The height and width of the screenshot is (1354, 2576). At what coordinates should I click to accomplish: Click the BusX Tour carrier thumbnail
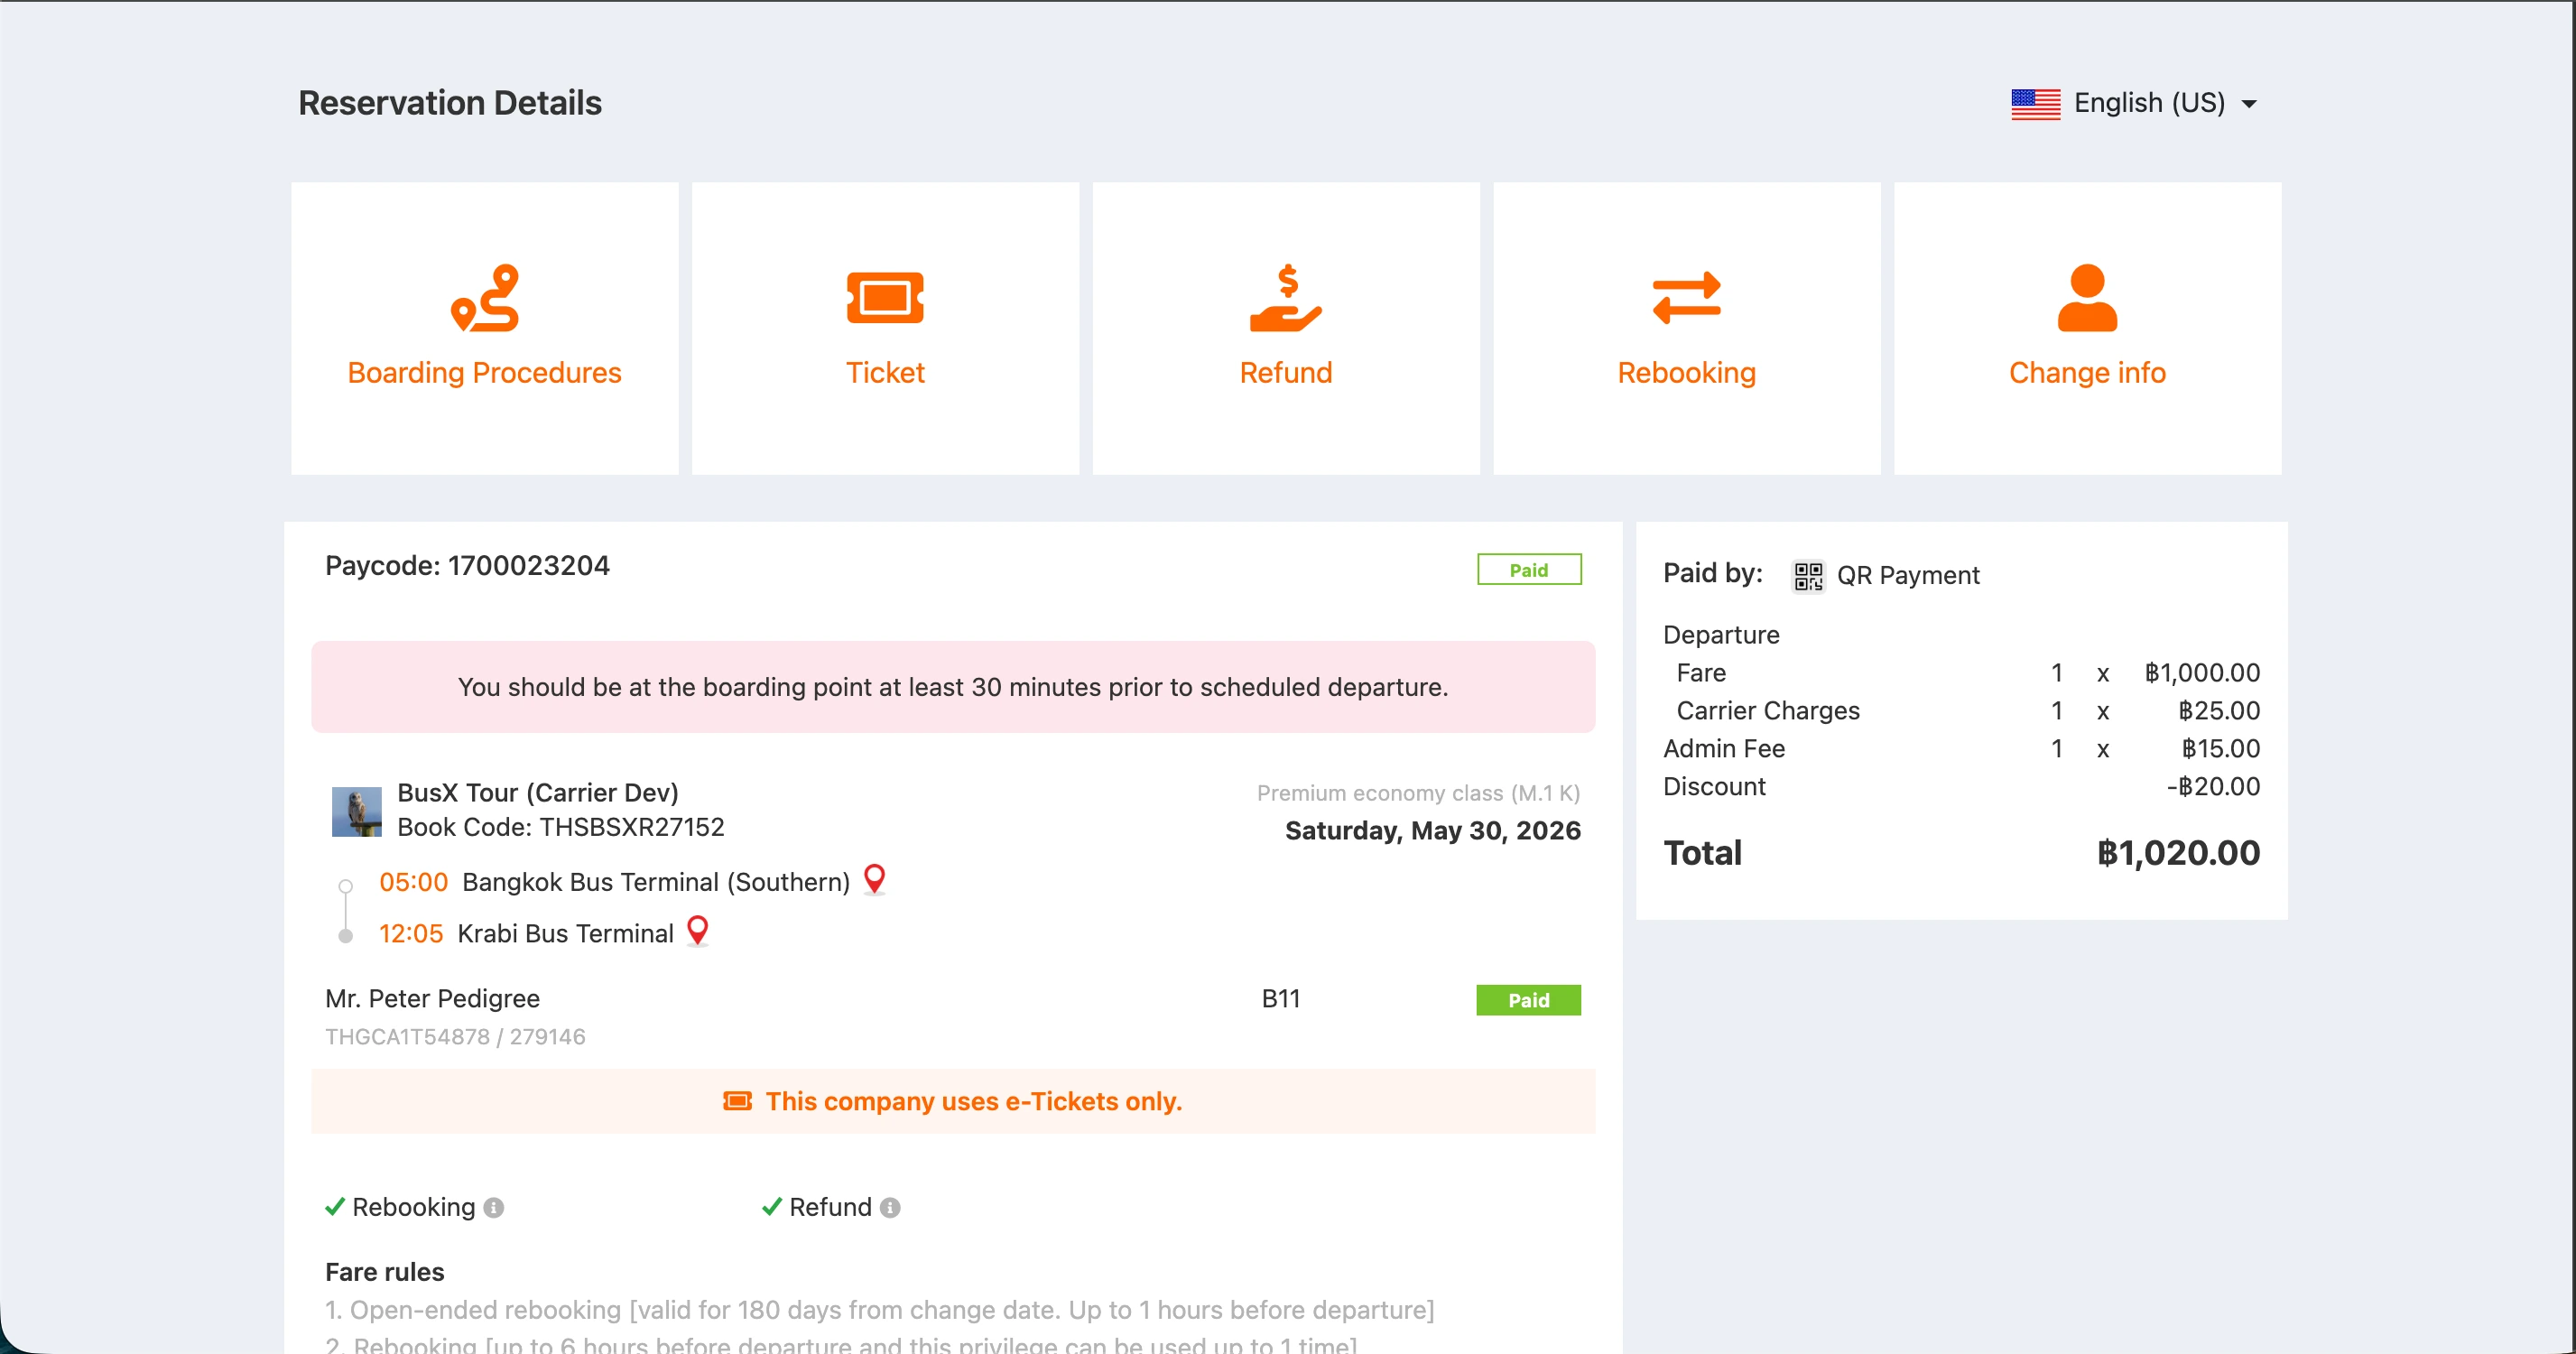356,811
